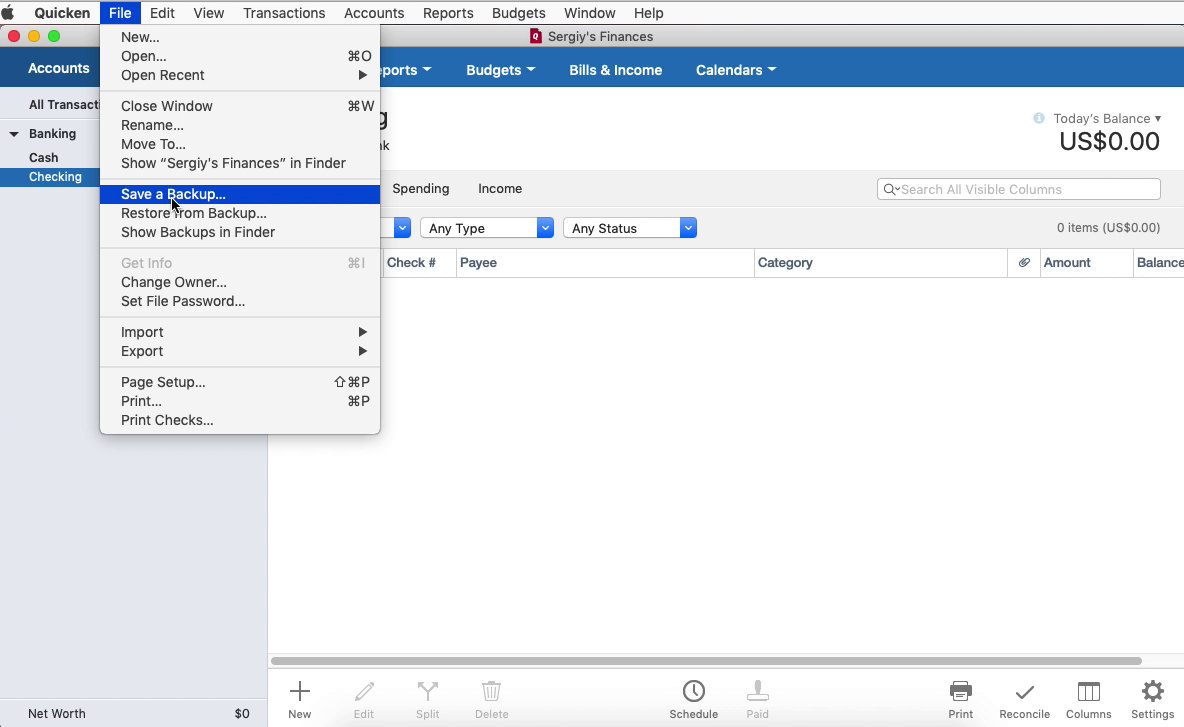Choose Show "Sergiy's Finances" in Finder
The image size is (1184, 727).
point(240,163)
